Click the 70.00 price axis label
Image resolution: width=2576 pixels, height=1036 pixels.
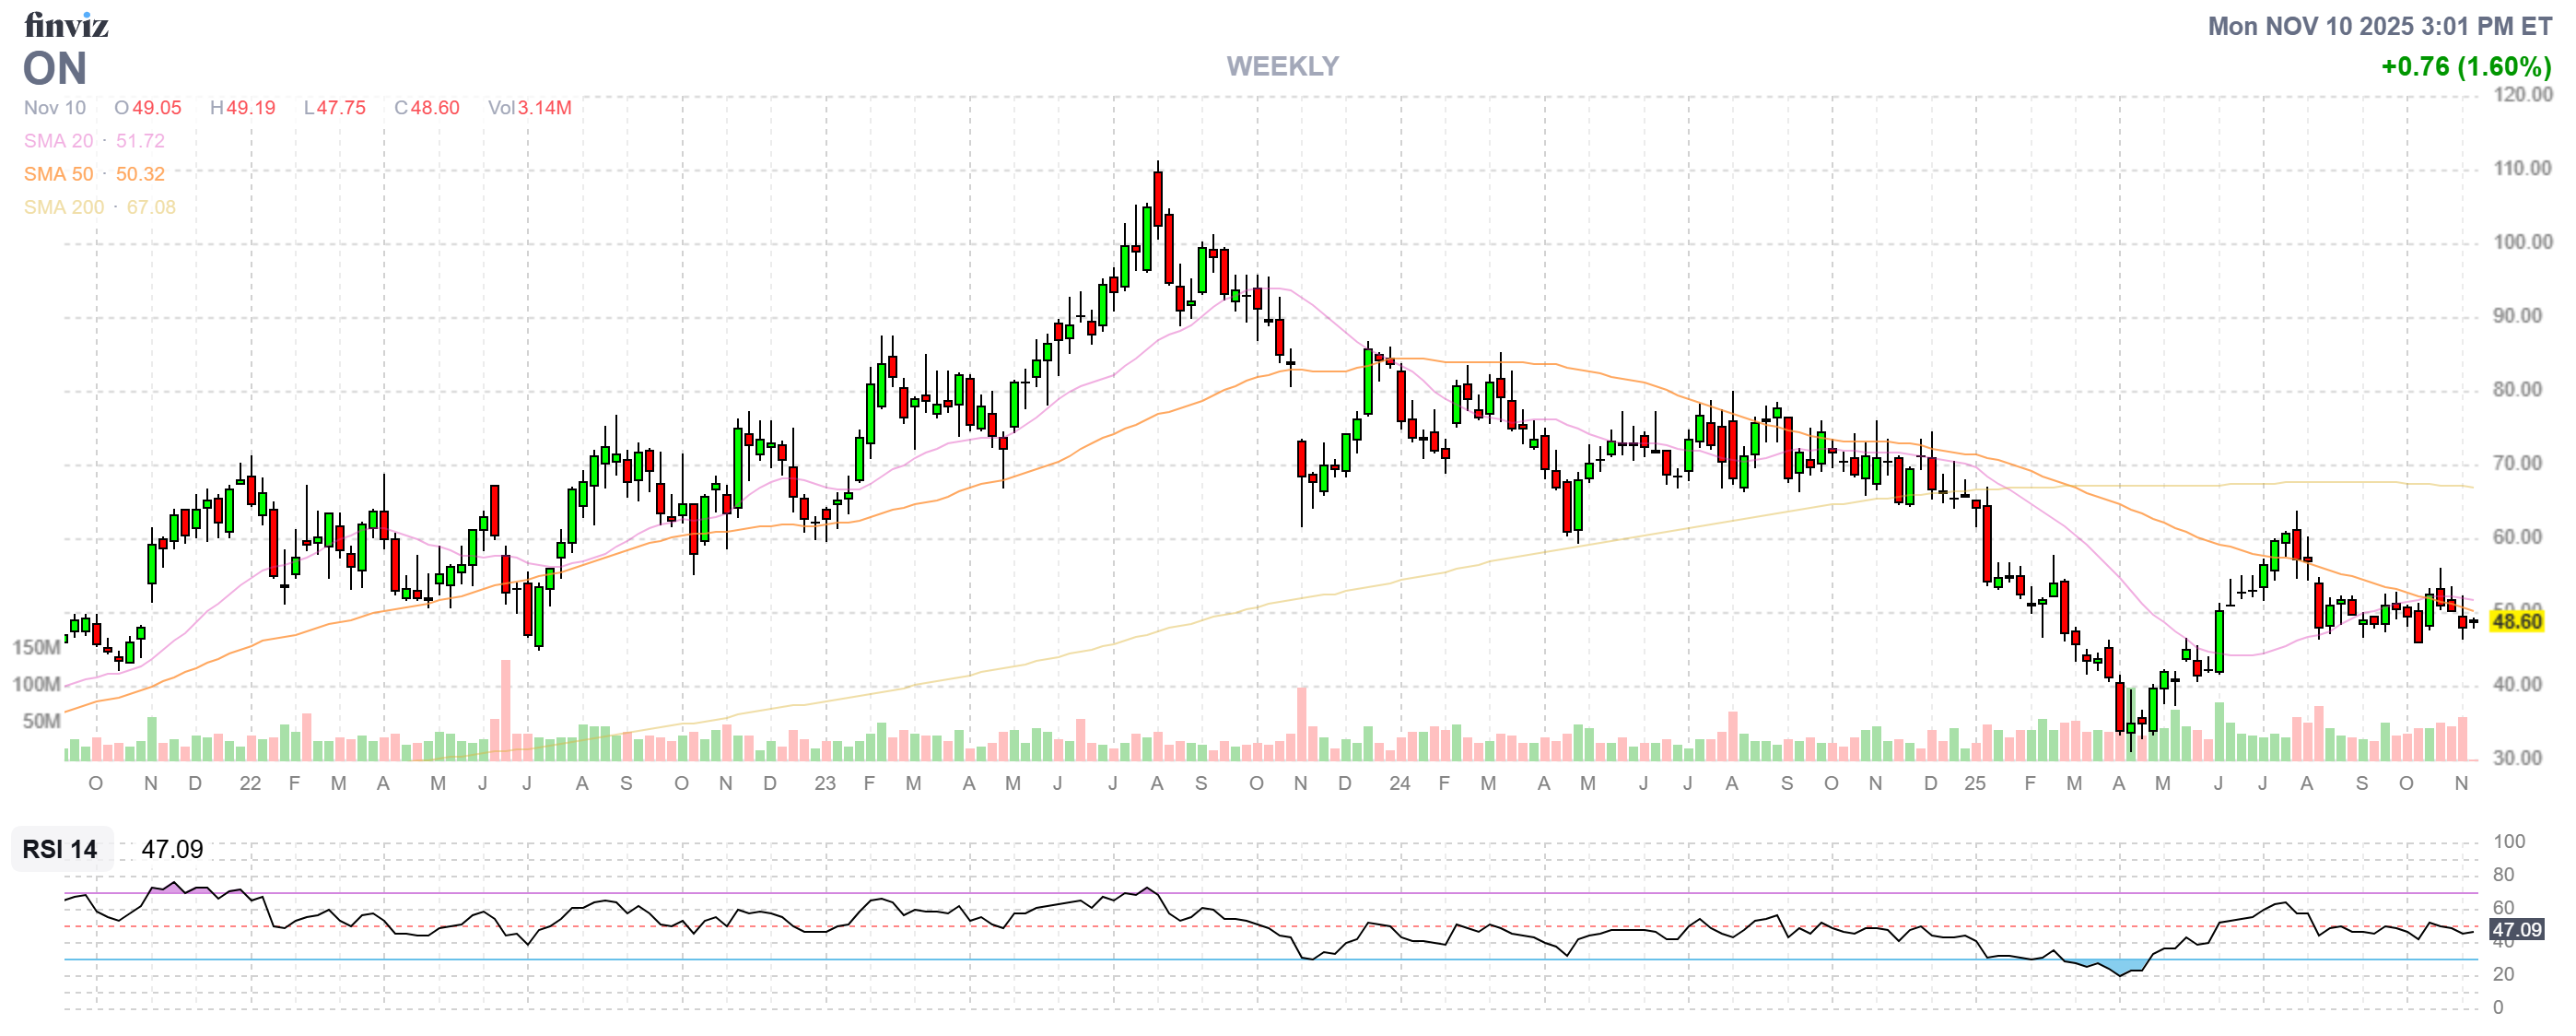[2516, 463]
